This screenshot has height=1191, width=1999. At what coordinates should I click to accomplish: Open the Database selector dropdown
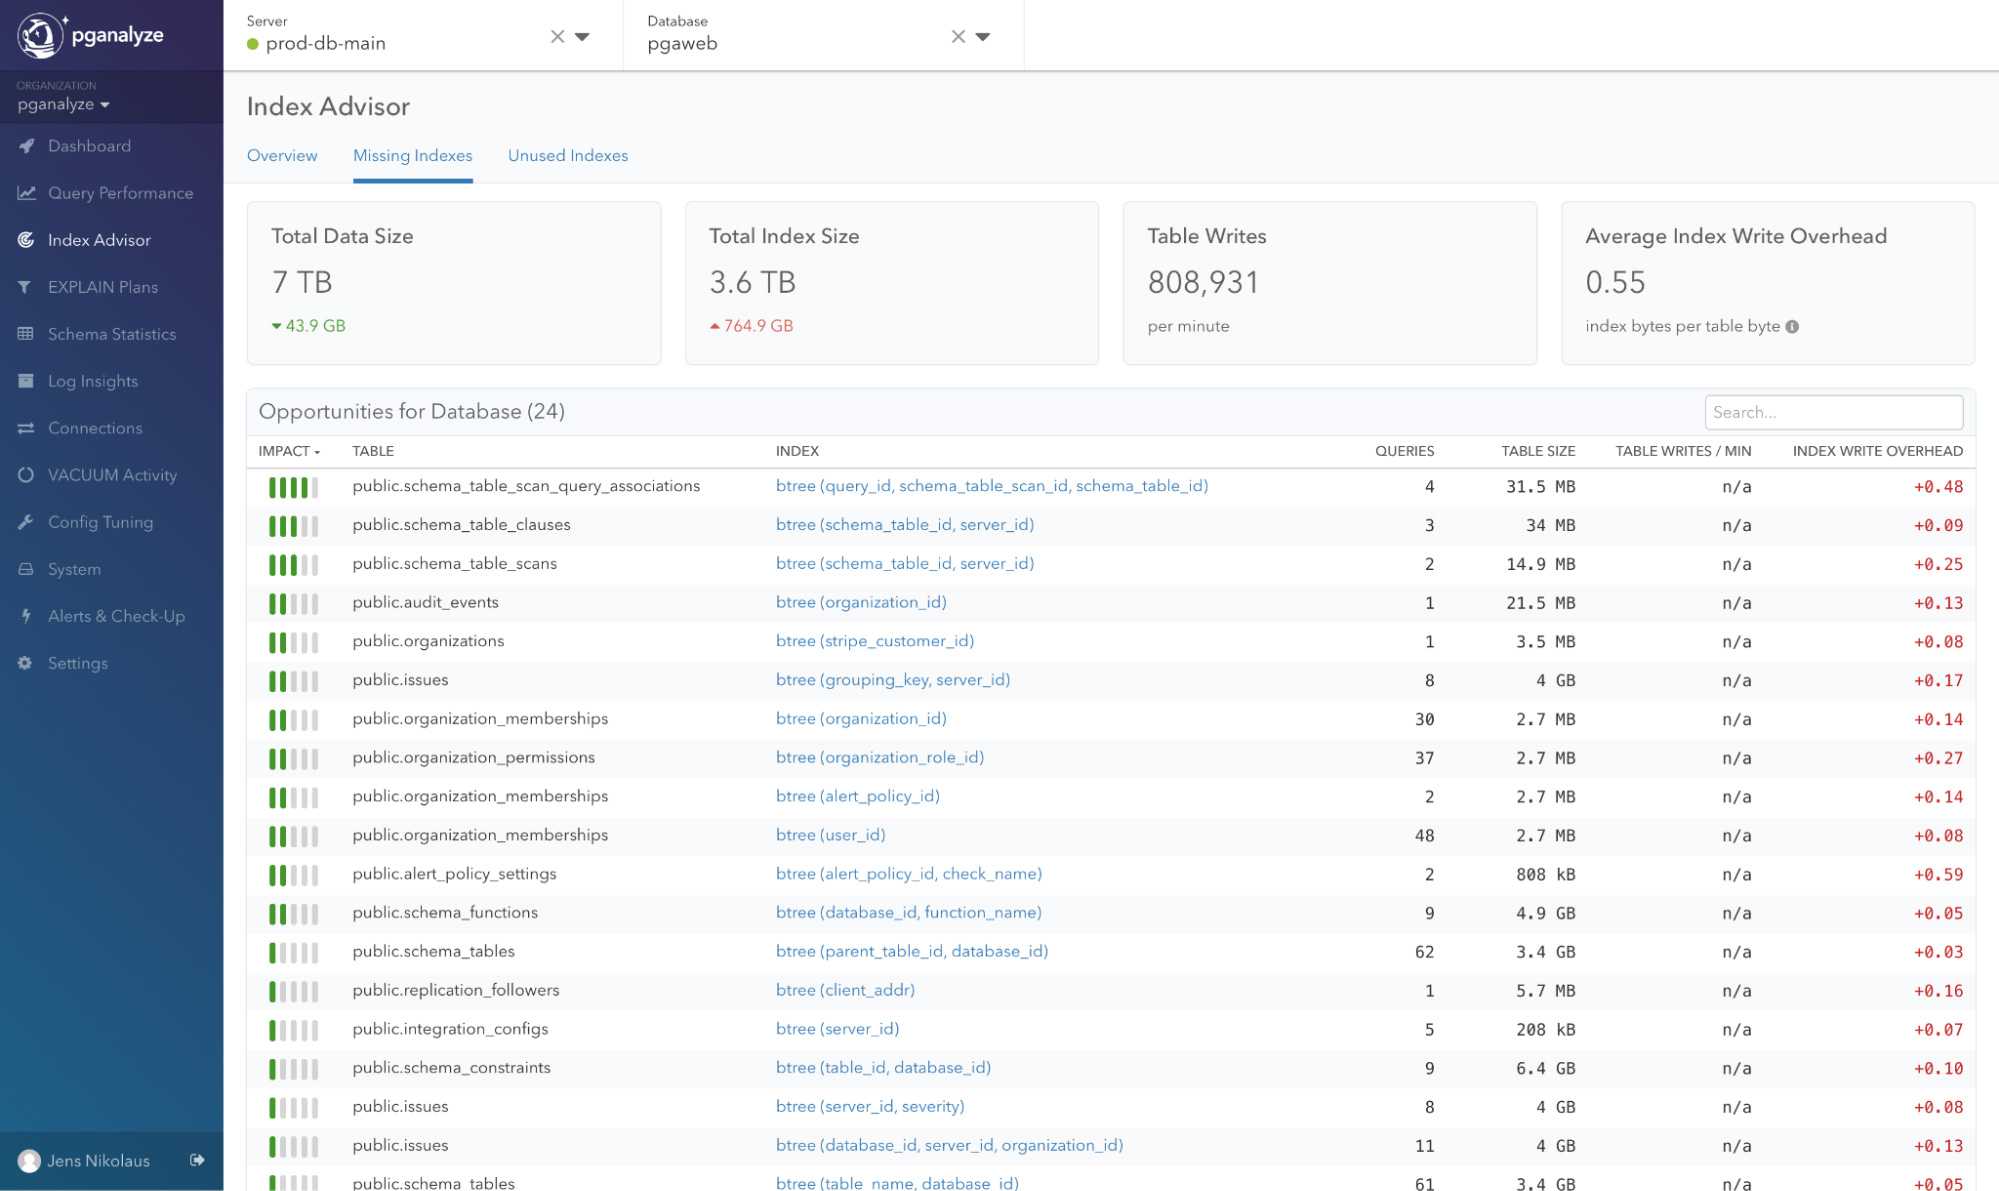(x=984, y=36)
